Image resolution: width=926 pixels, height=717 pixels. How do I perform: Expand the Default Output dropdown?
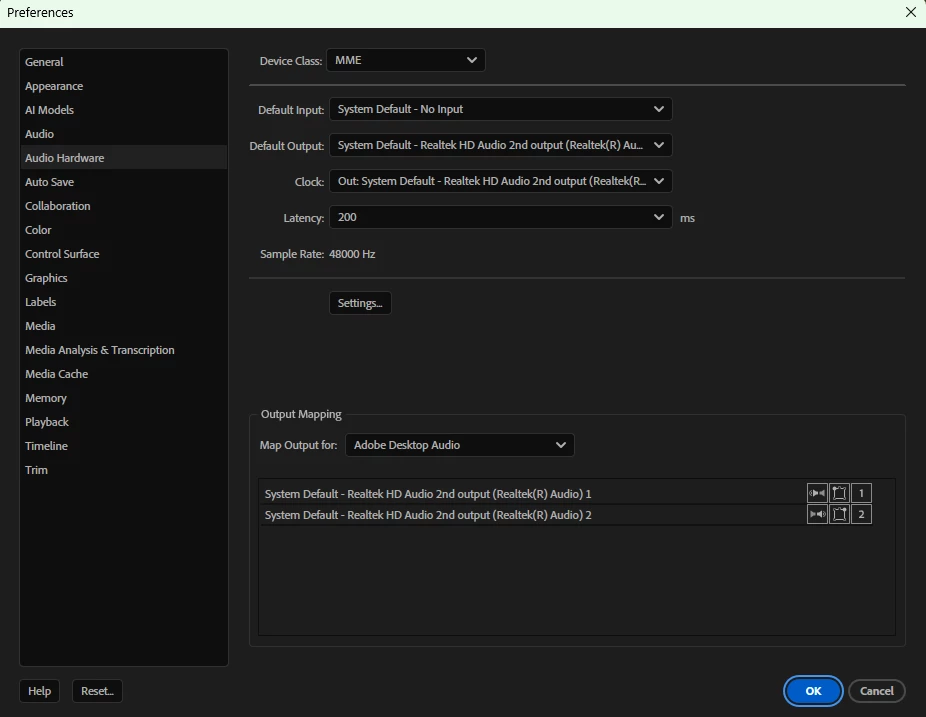(x=501, y=145)
